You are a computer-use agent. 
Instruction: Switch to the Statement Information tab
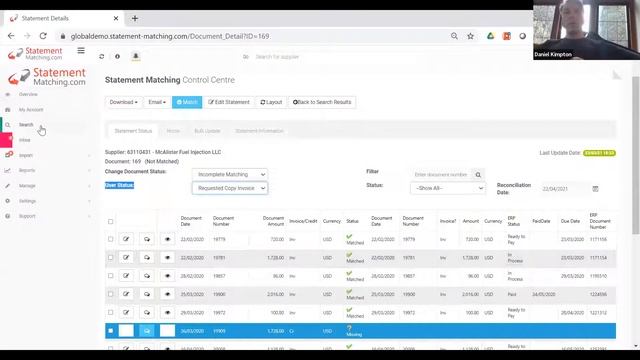(x=259, y=131)
